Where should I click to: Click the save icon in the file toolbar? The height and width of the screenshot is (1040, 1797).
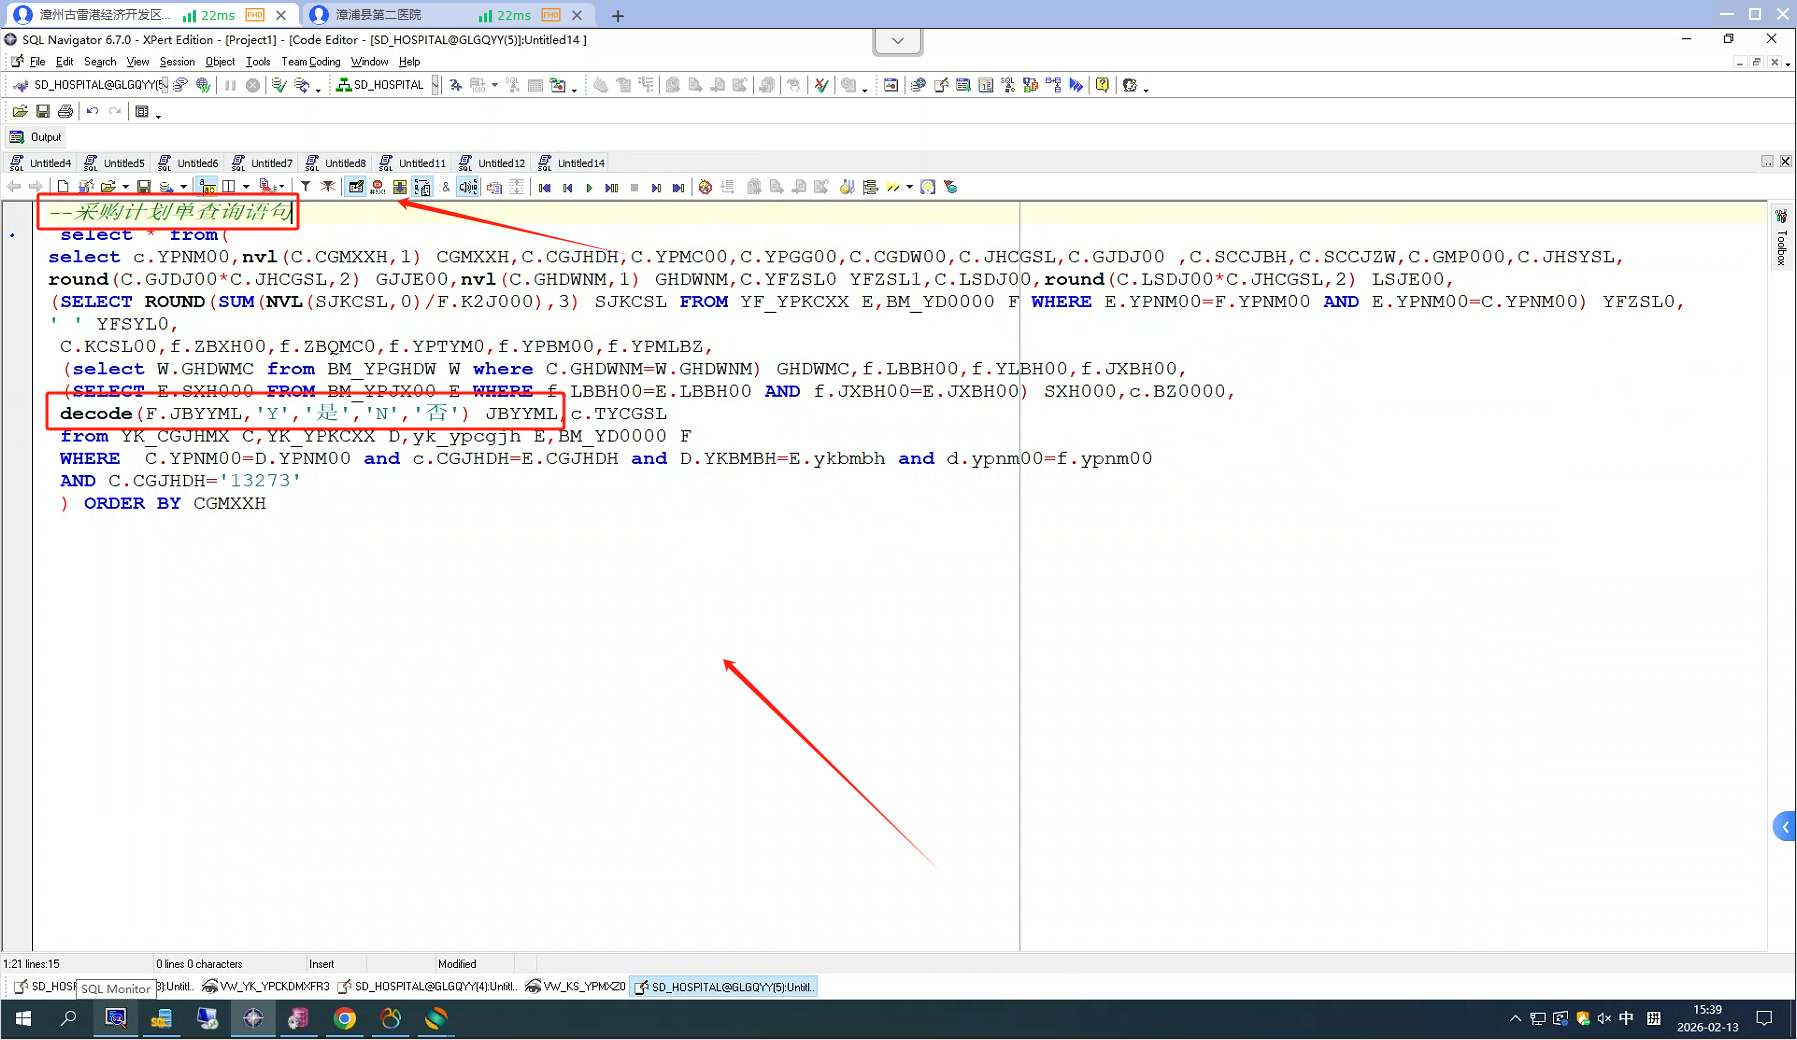43,111
